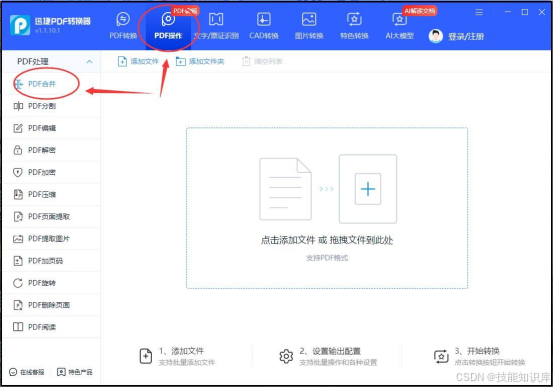Click the user avatar icon
The image size is (554, 388).
point(436,36)
